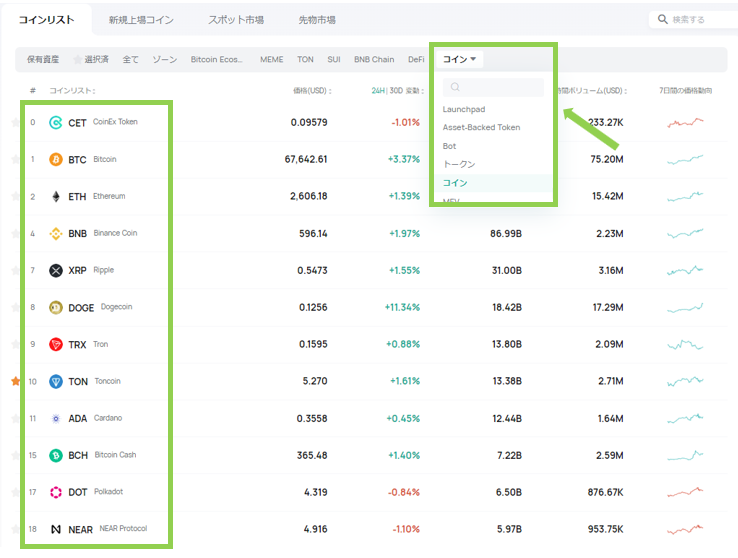The width and height of the screenshot is (738, 558).
Task: Filter by DeFi category
Action: click(x=416, y=59)
